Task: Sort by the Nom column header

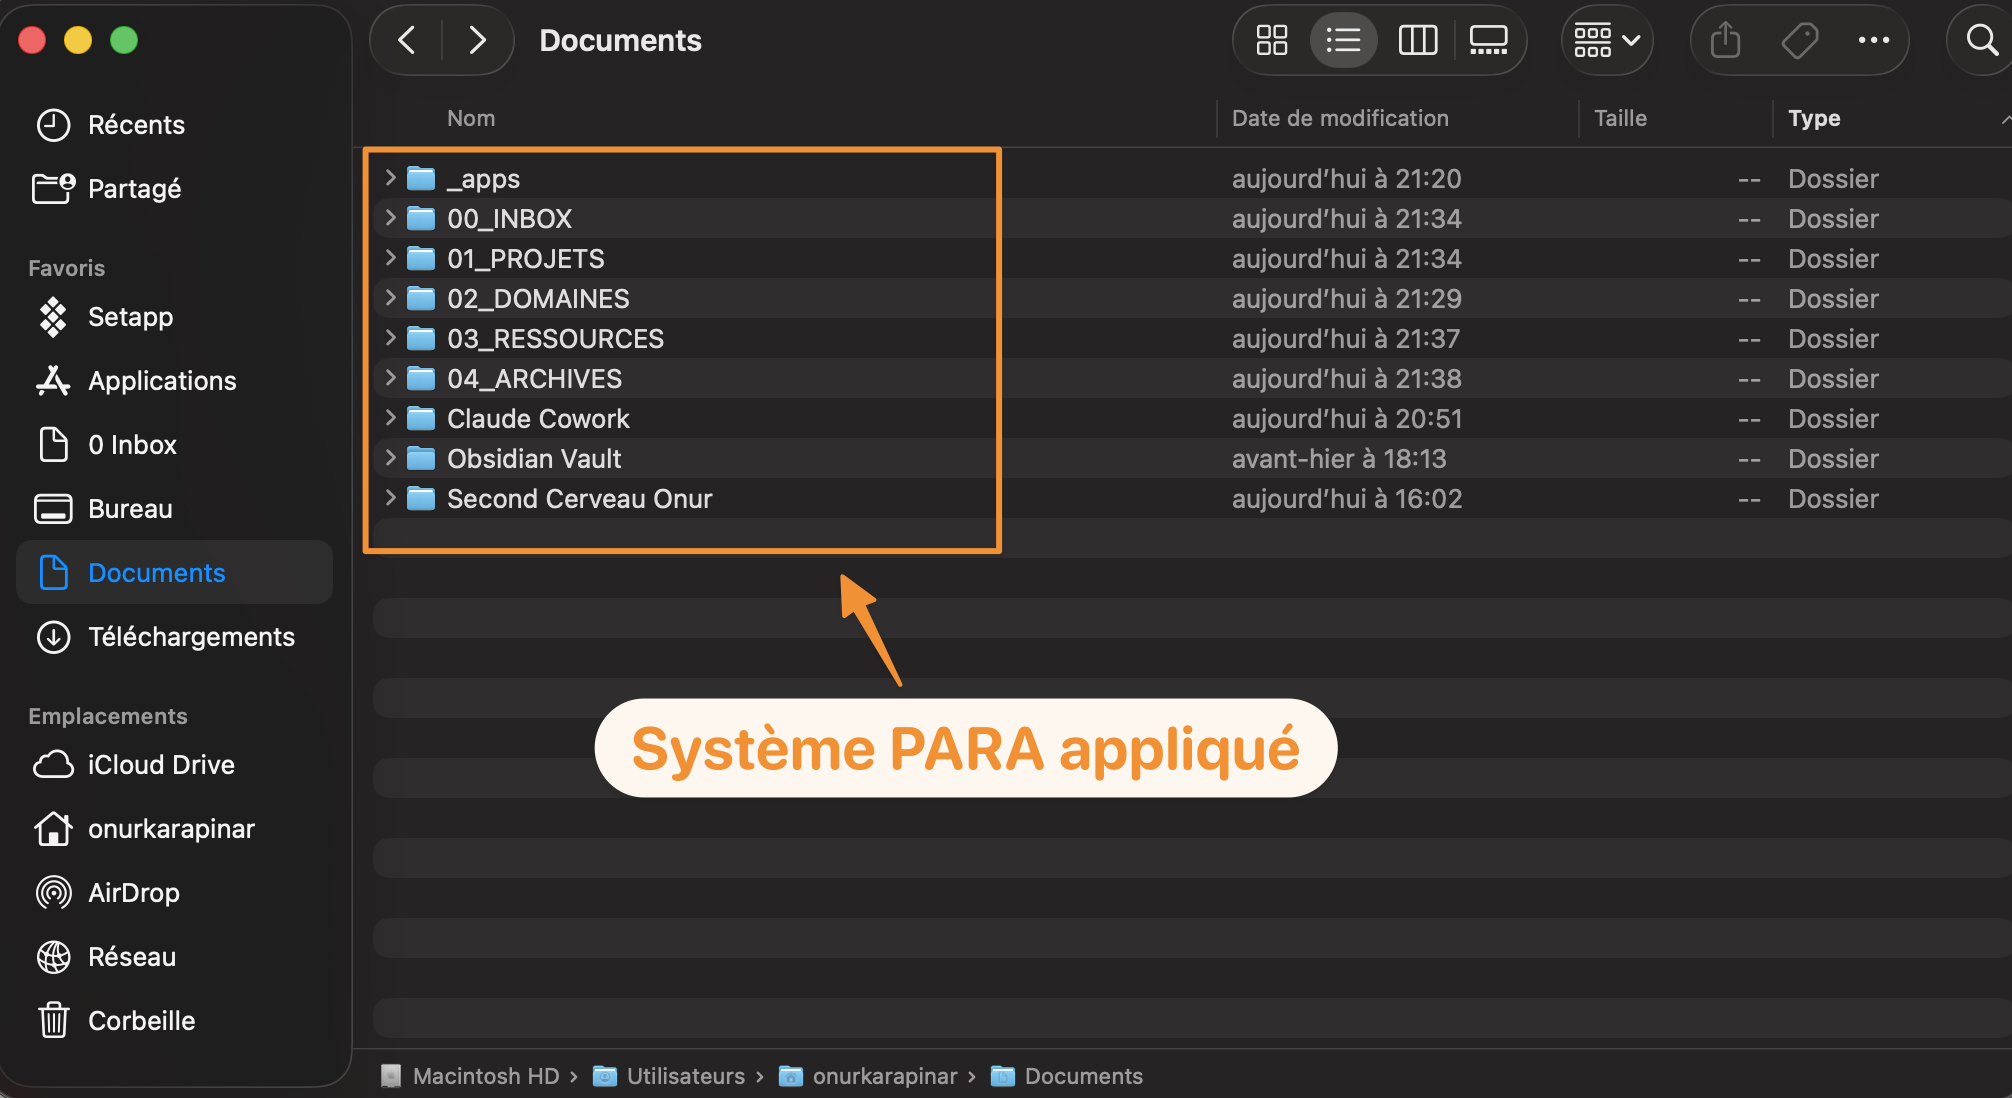Action: [x=471, y=118]
